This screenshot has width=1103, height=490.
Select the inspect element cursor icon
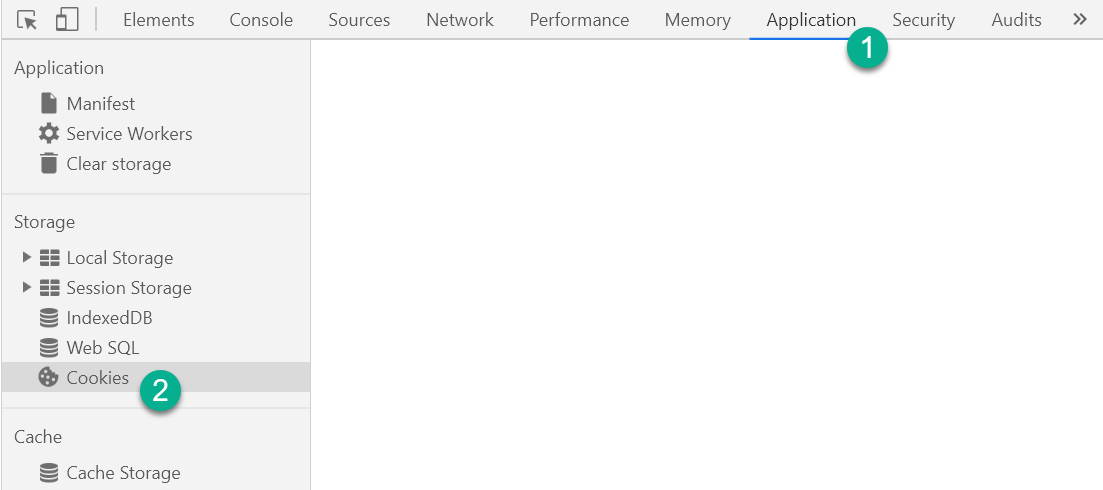coord(27,20)
